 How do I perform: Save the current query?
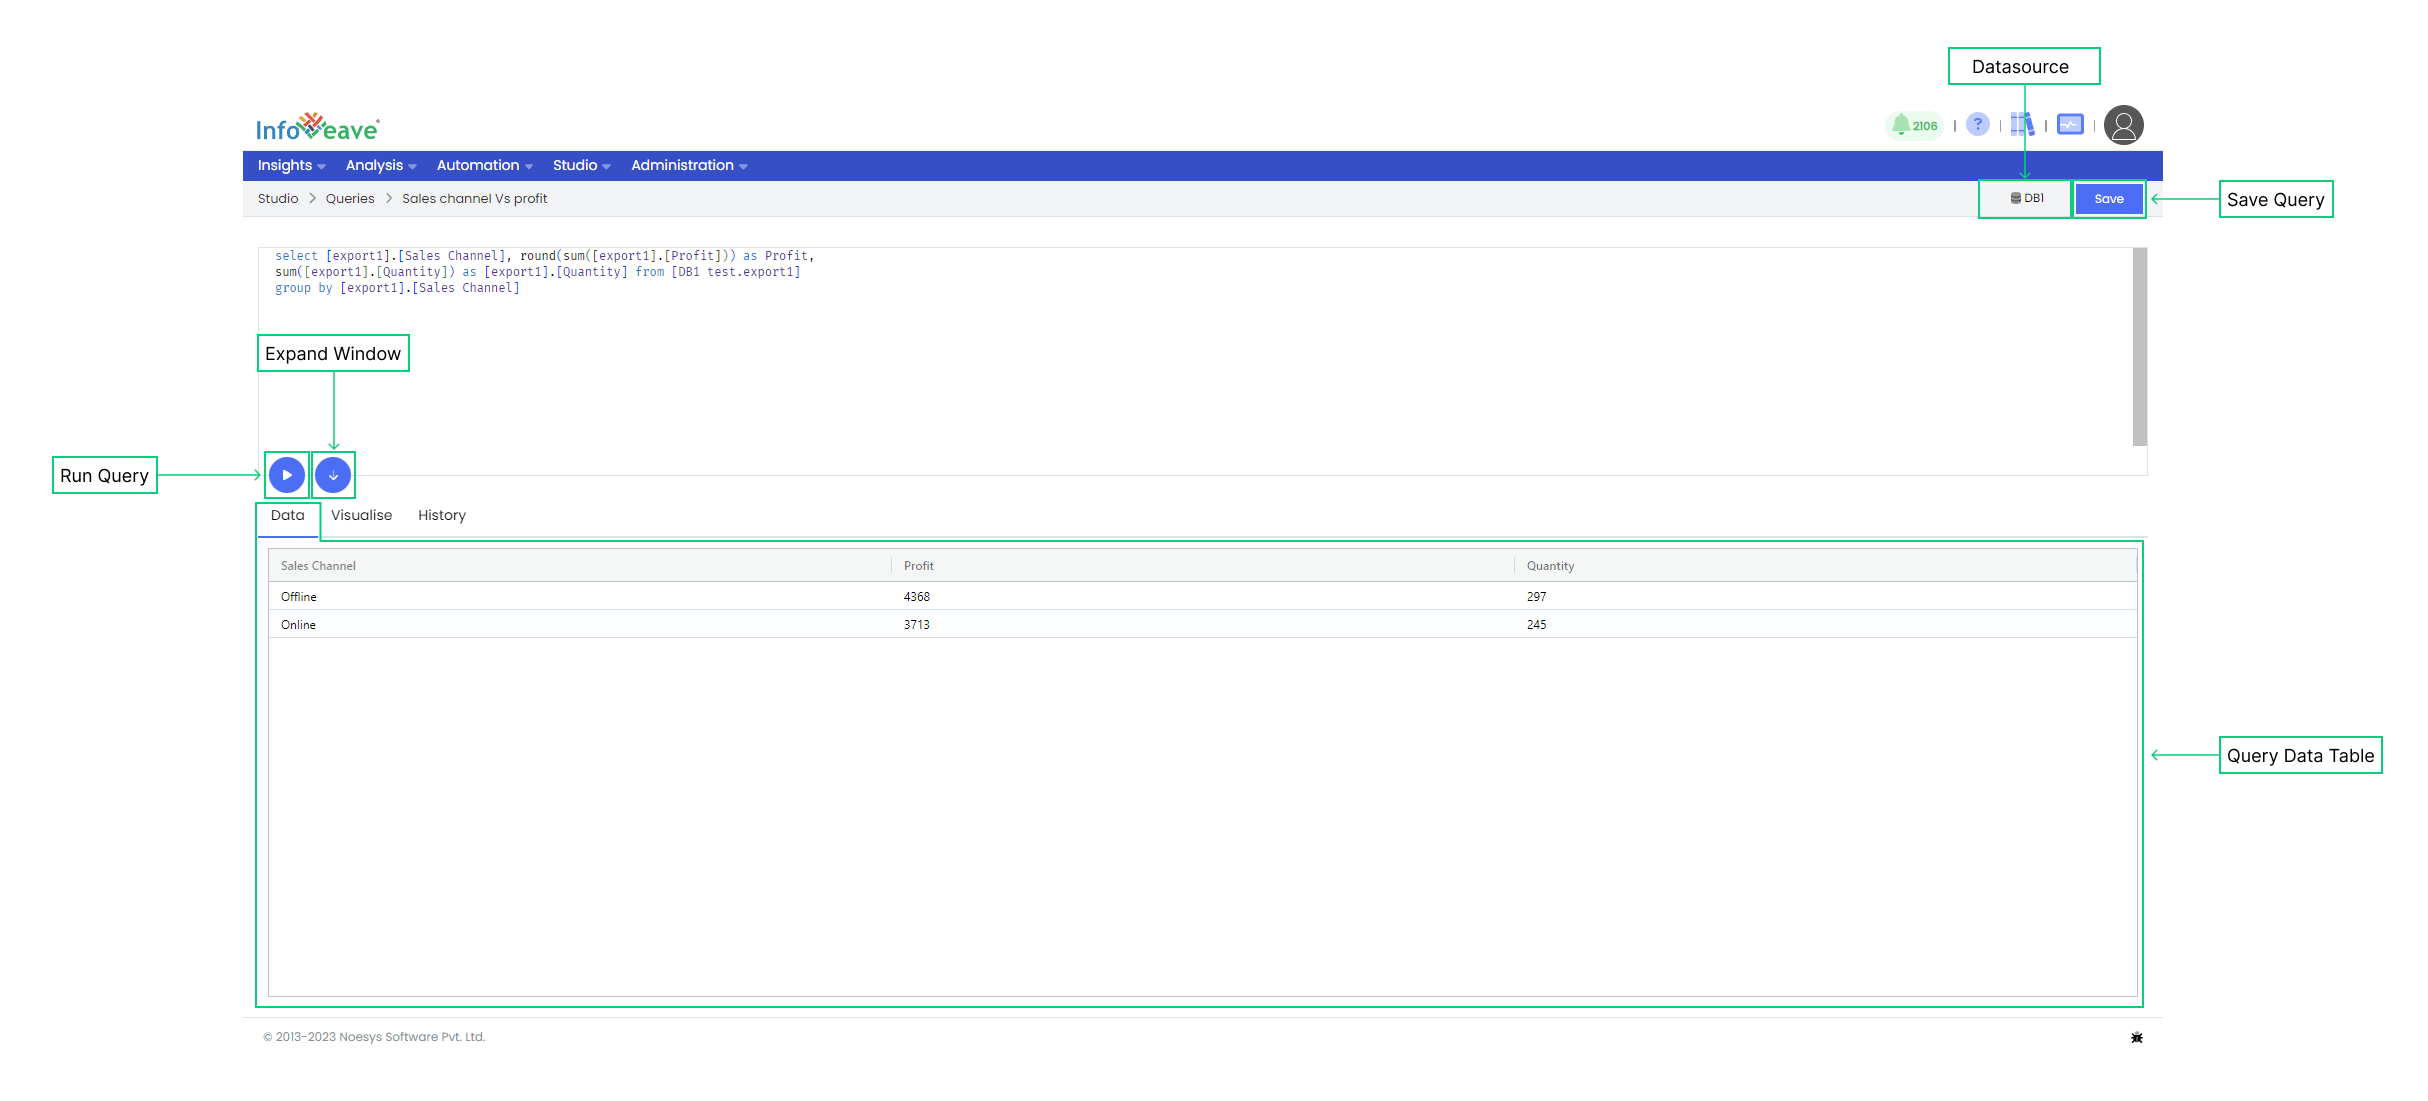pyautogui.click(x=2111, y=198)
